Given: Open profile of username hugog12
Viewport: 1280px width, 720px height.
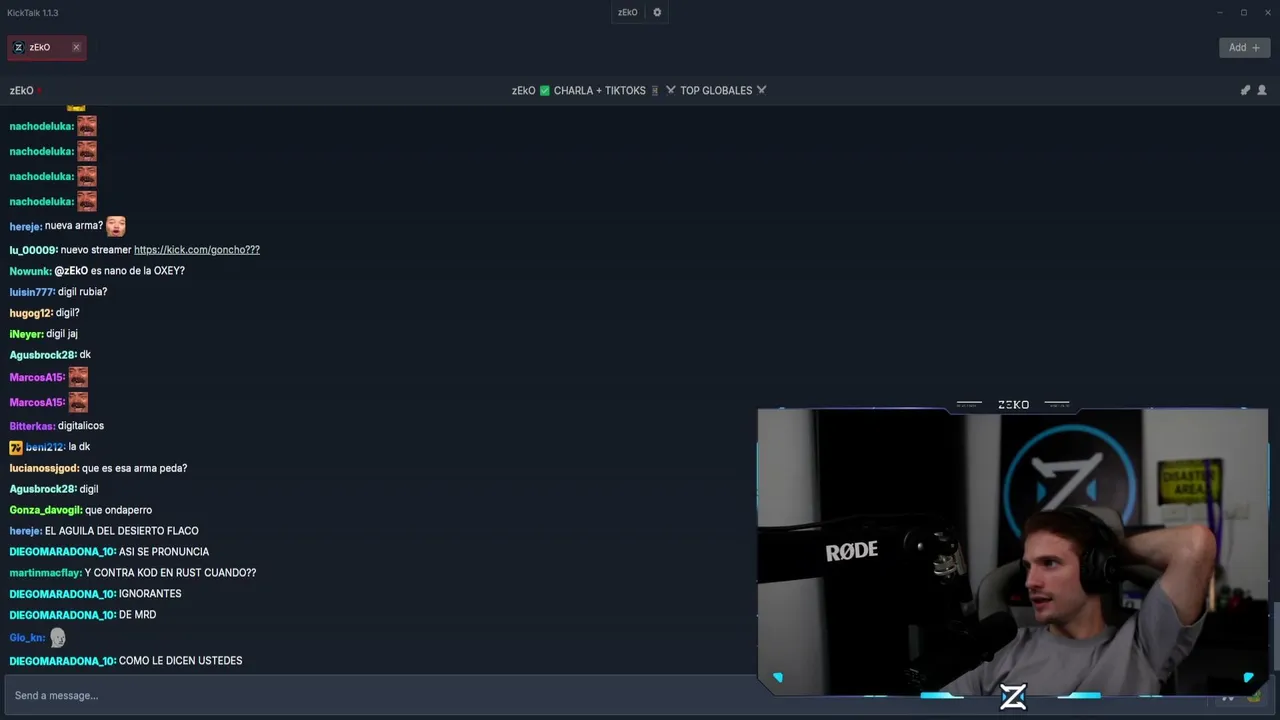Looking at the screenshot, I should coord(31,313).
